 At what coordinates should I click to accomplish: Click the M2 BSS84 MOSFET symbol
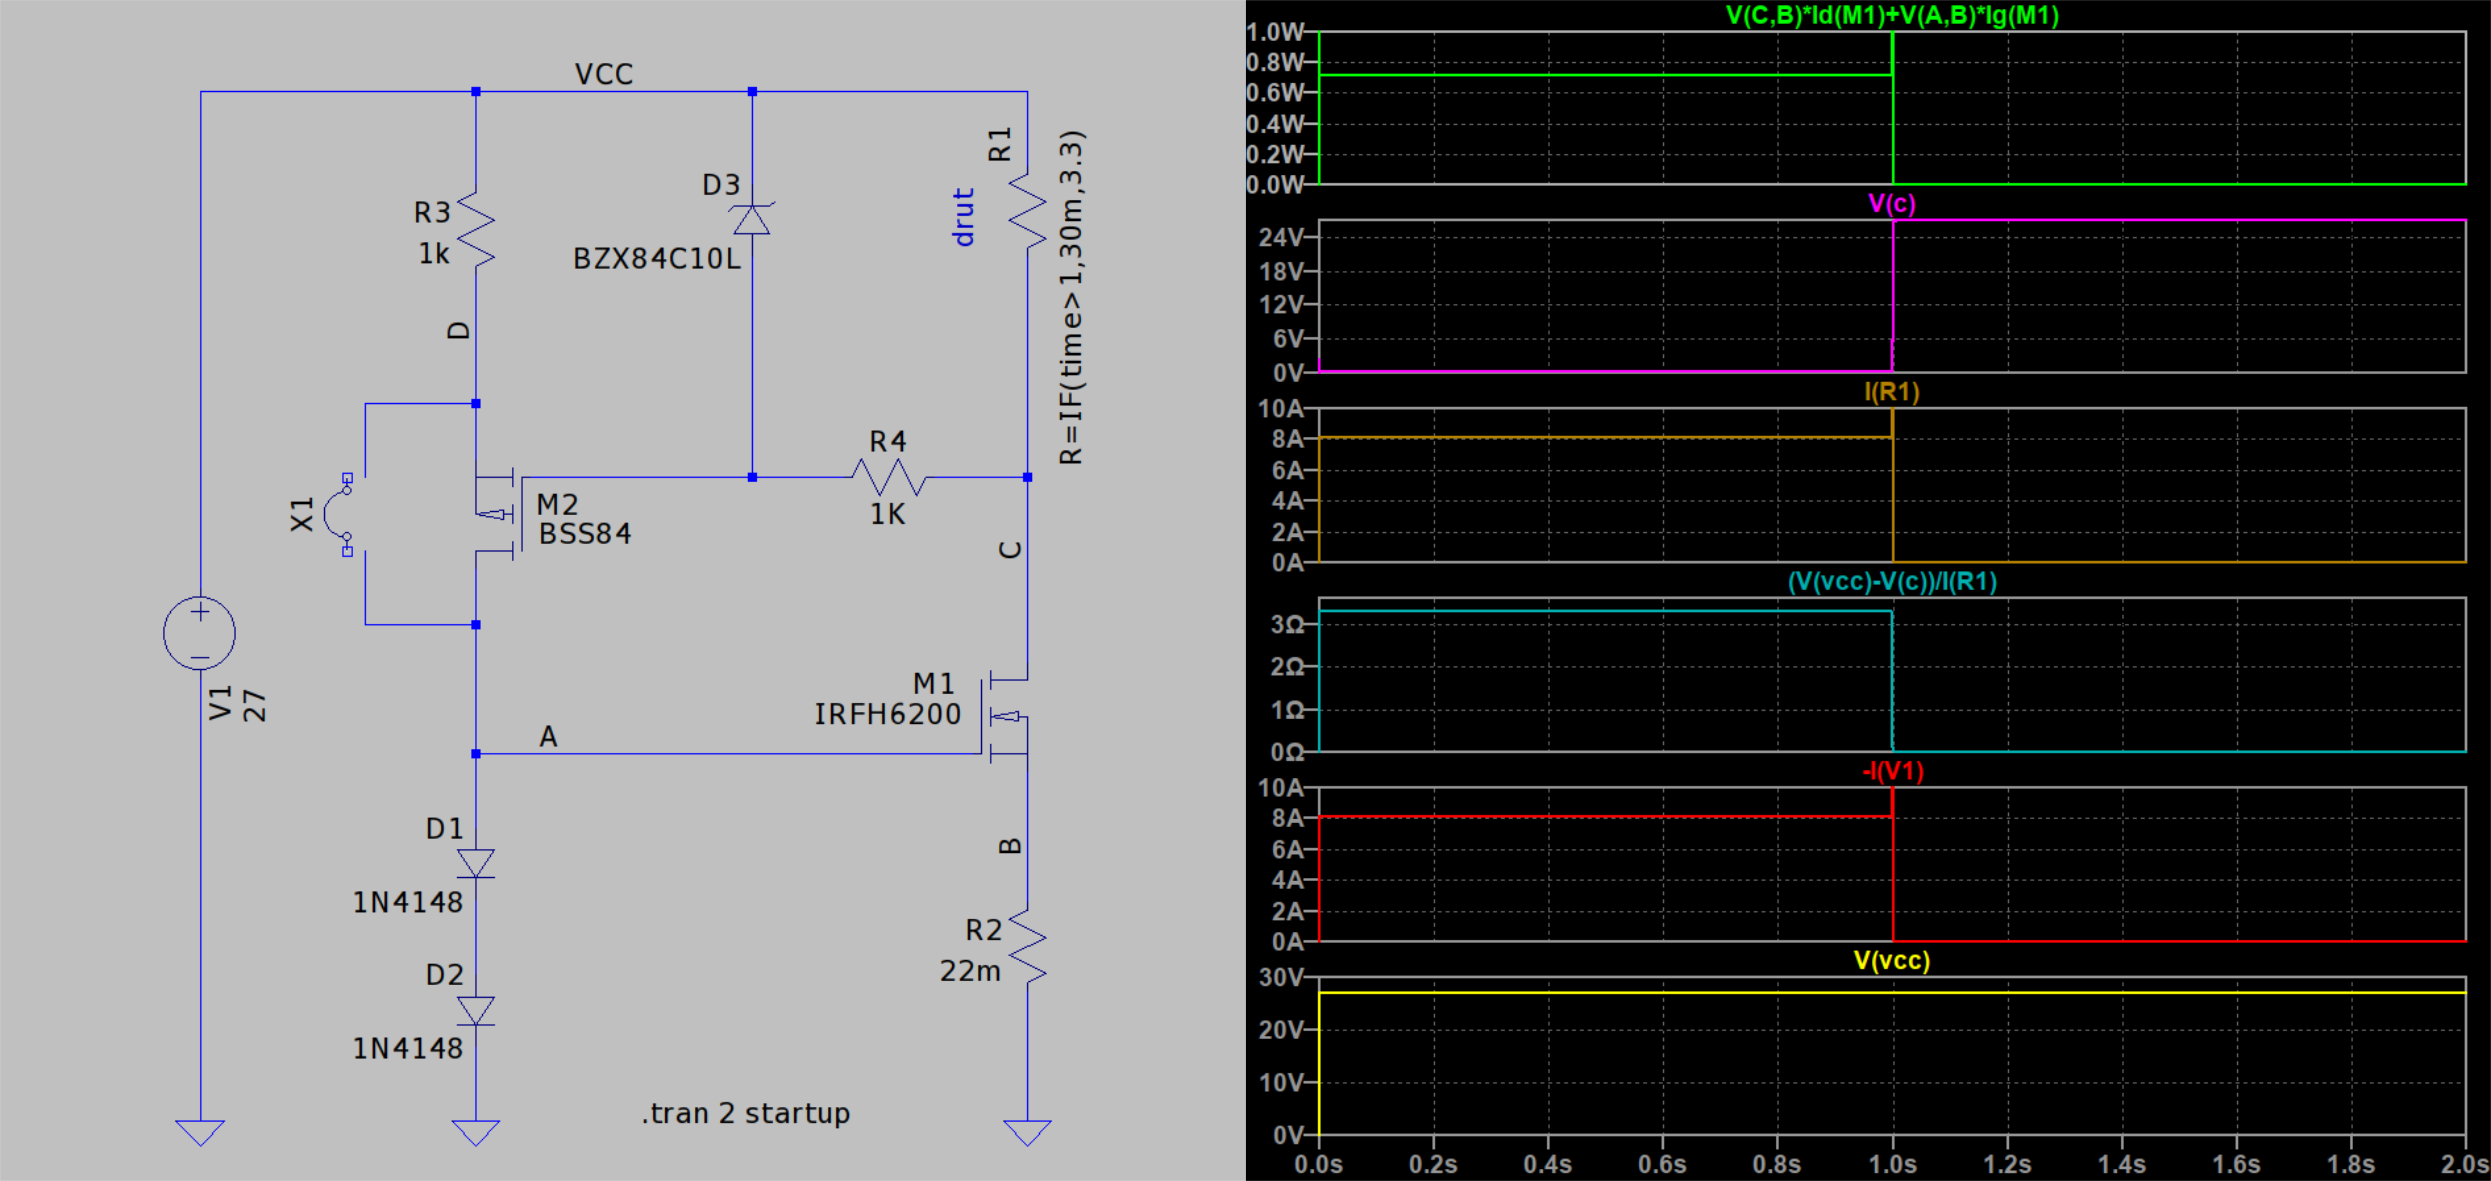click(498, 515)
